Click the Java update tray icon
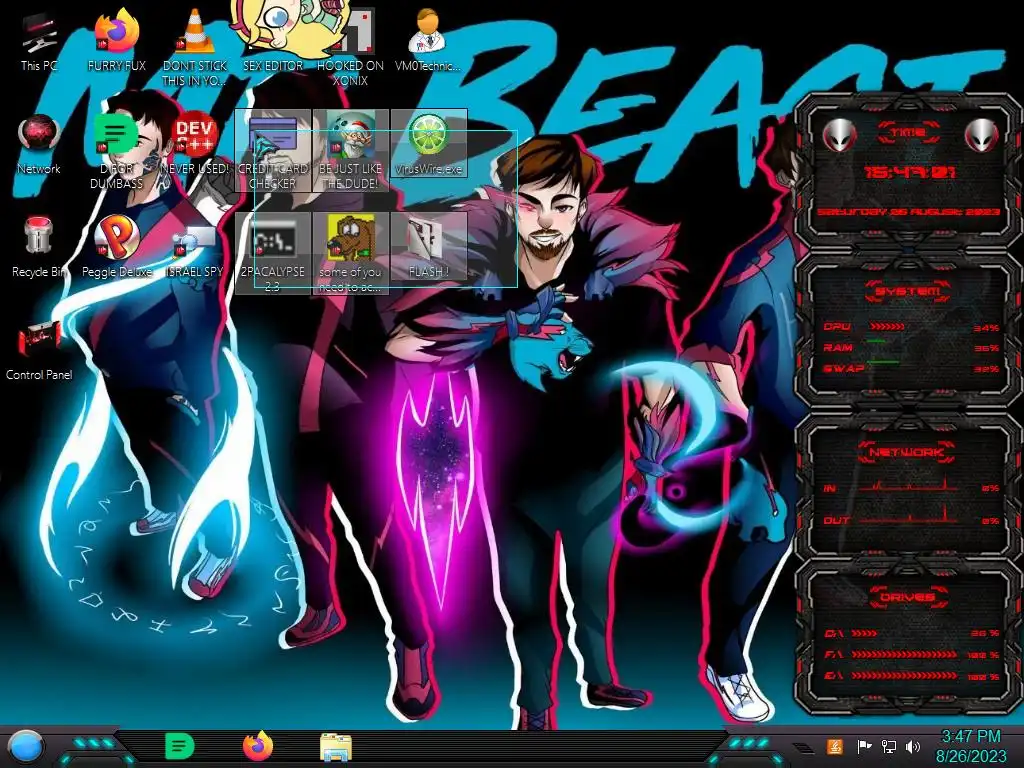1024x768 pixels. pyautogui.click(x=834, y=746)
